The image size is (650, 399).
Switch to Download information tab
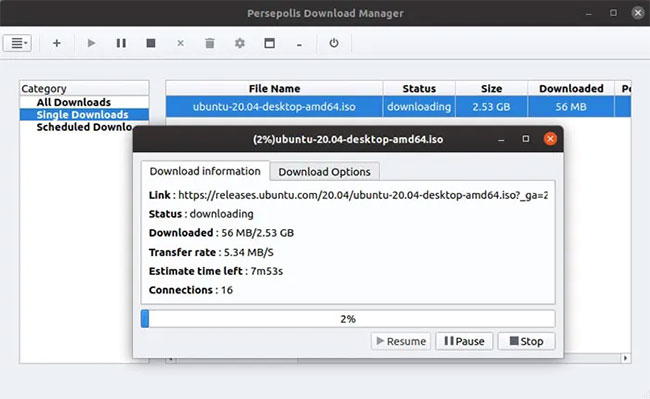(x=205, y=171)
